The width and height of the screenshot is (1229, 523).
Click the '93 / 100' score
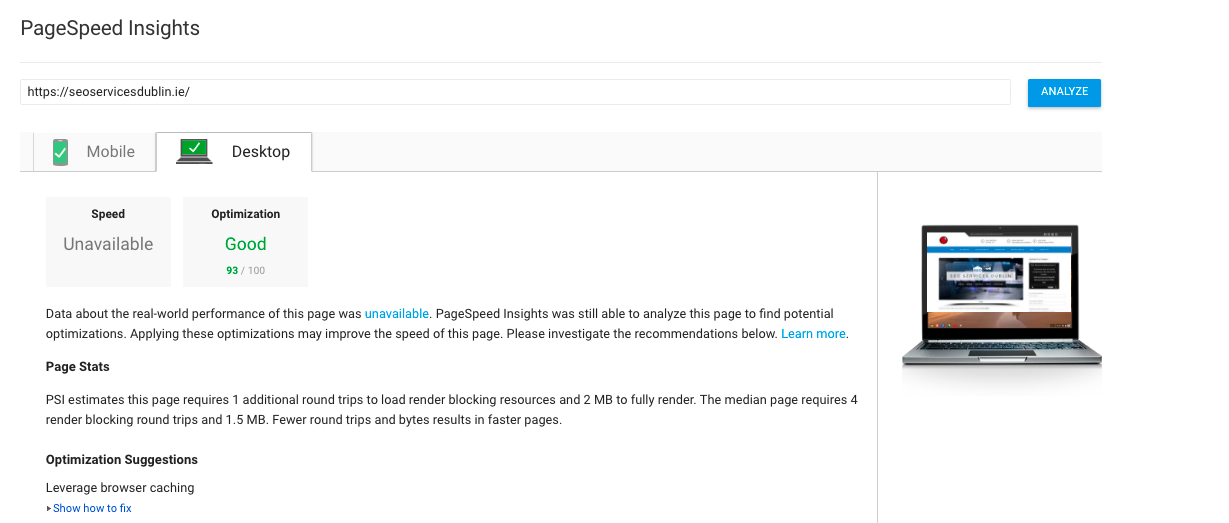coord(246,270)
